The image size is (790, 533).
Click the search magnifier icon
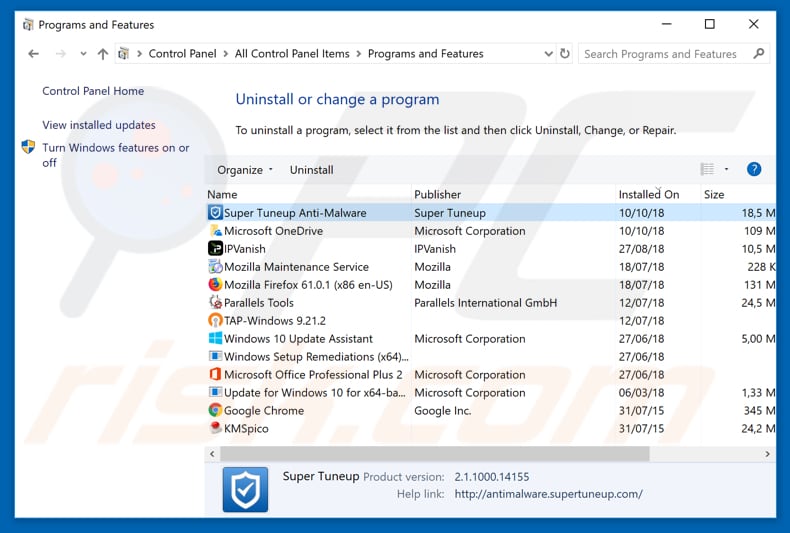coord(758,53)
